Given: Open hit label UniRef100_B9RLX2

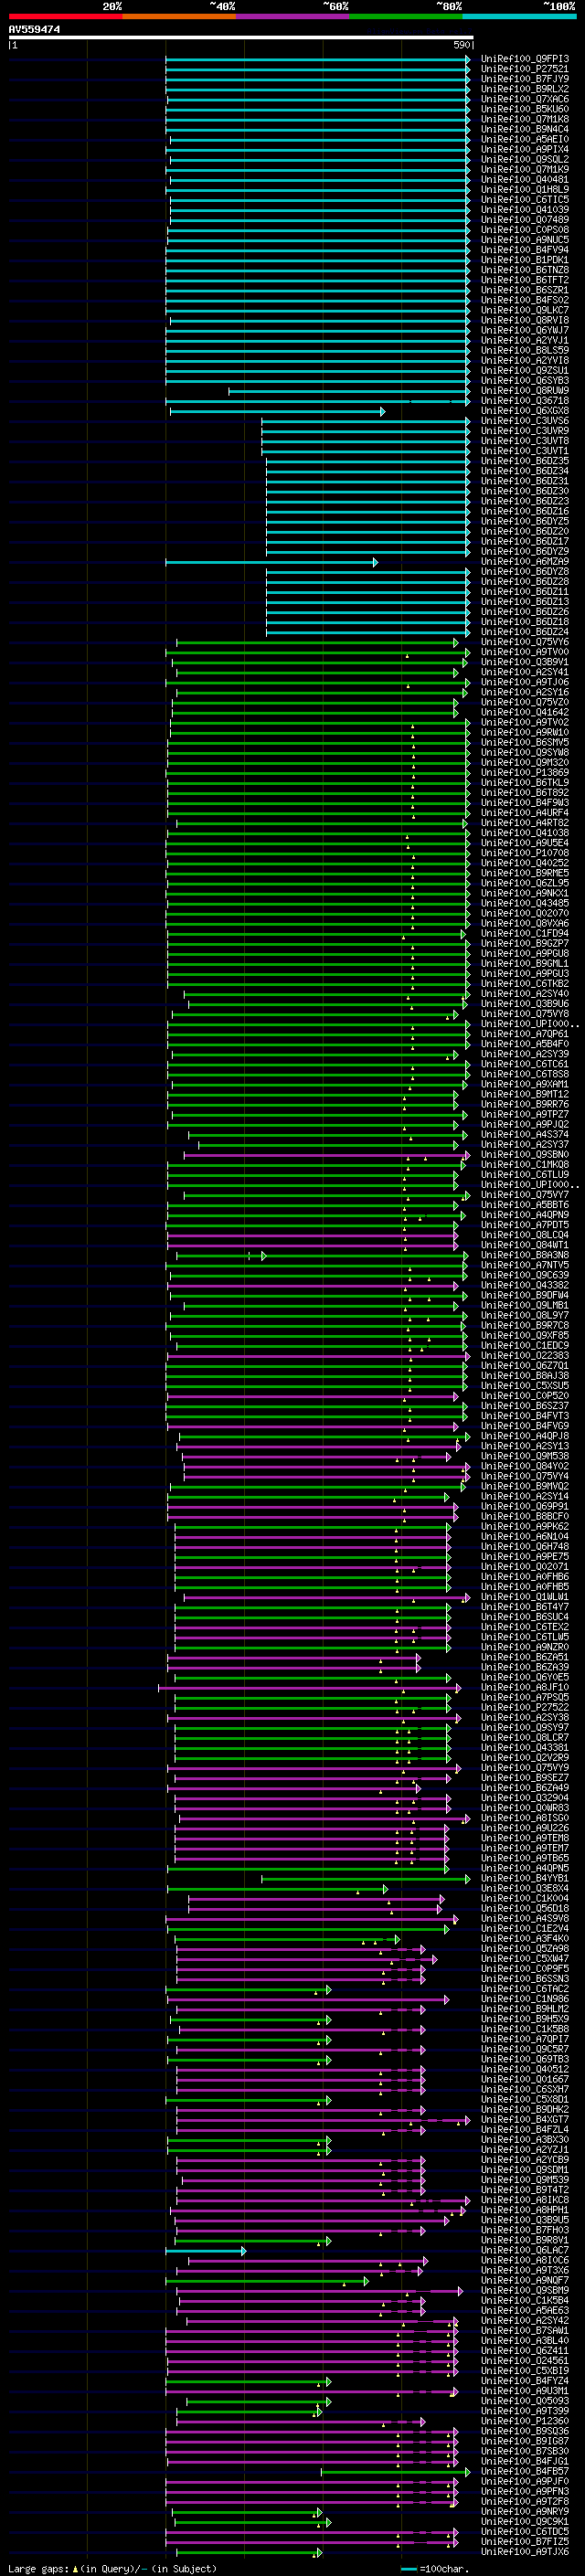Looking at the screenshot, I should pyautogui.click(x=525, y=89).
